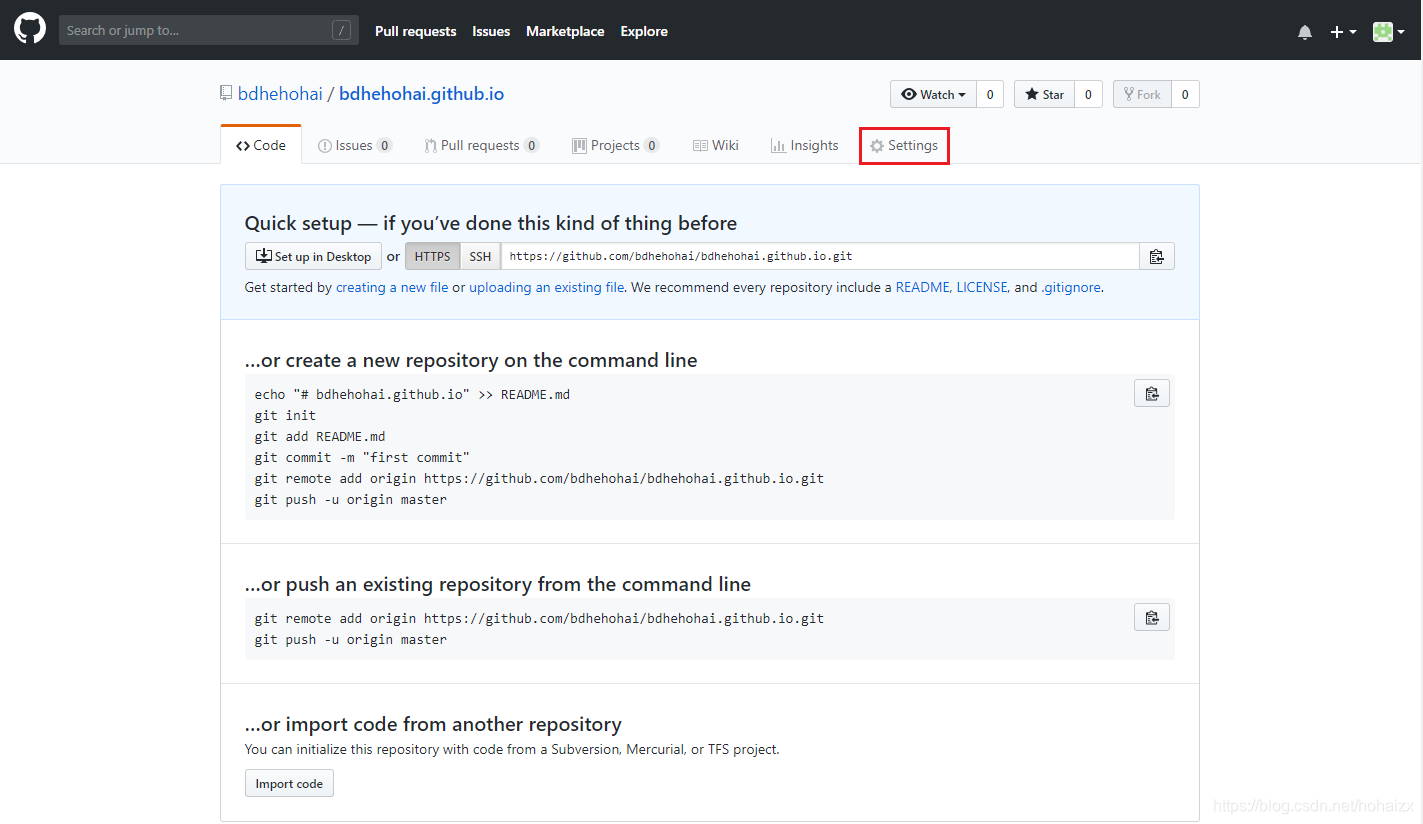Click the stargazers count next to Star

(1088, 94)
